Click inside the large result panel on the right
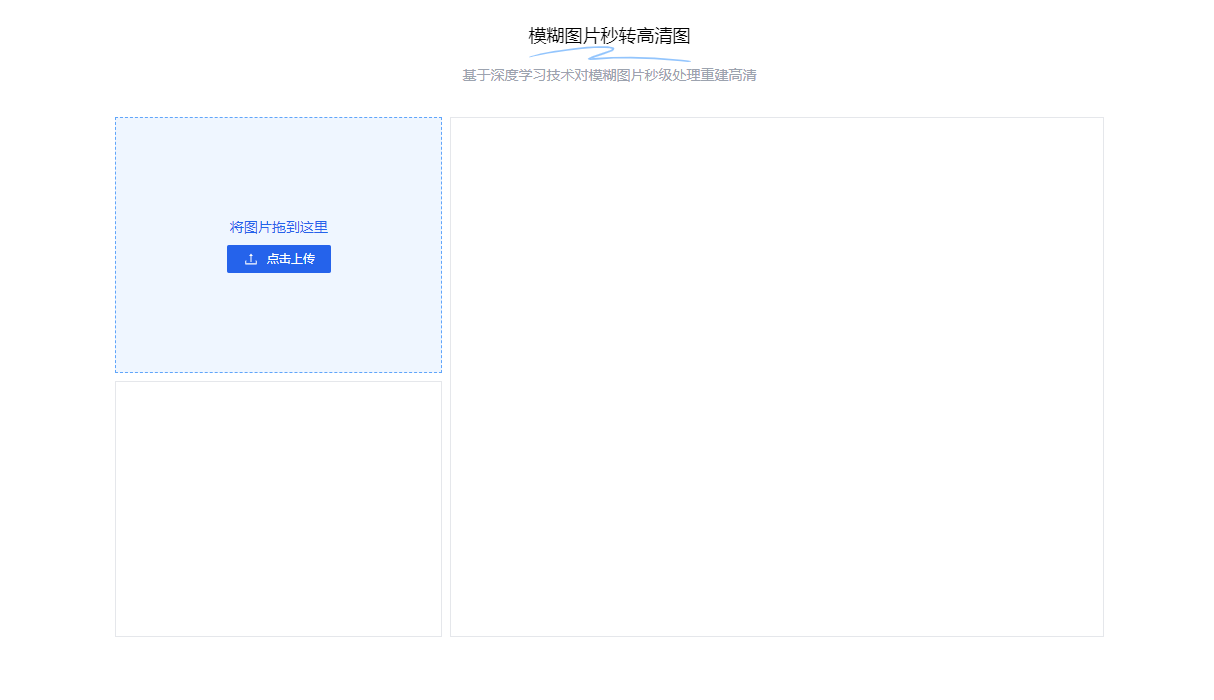This screenshot has width=1214, height=700. pyautogui.click(x=776, y=377)
